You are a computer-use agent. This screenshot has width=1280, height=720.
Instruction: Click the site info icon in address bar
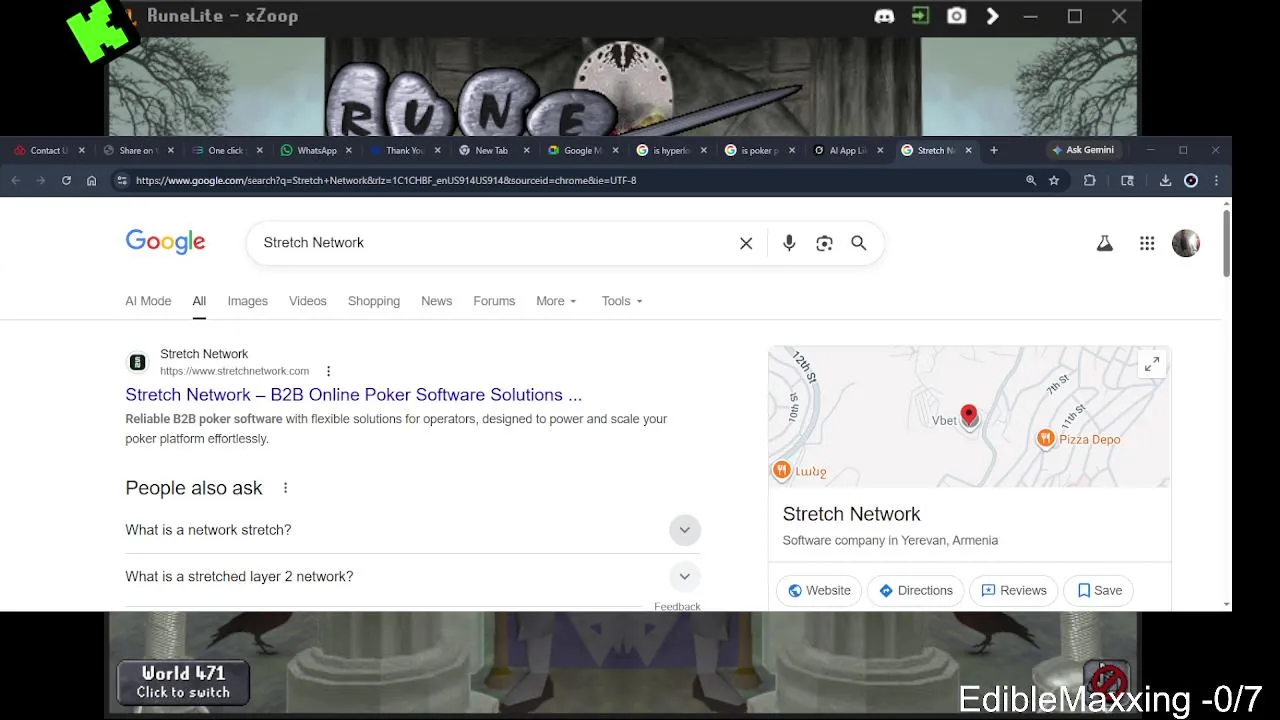[122, 181]
